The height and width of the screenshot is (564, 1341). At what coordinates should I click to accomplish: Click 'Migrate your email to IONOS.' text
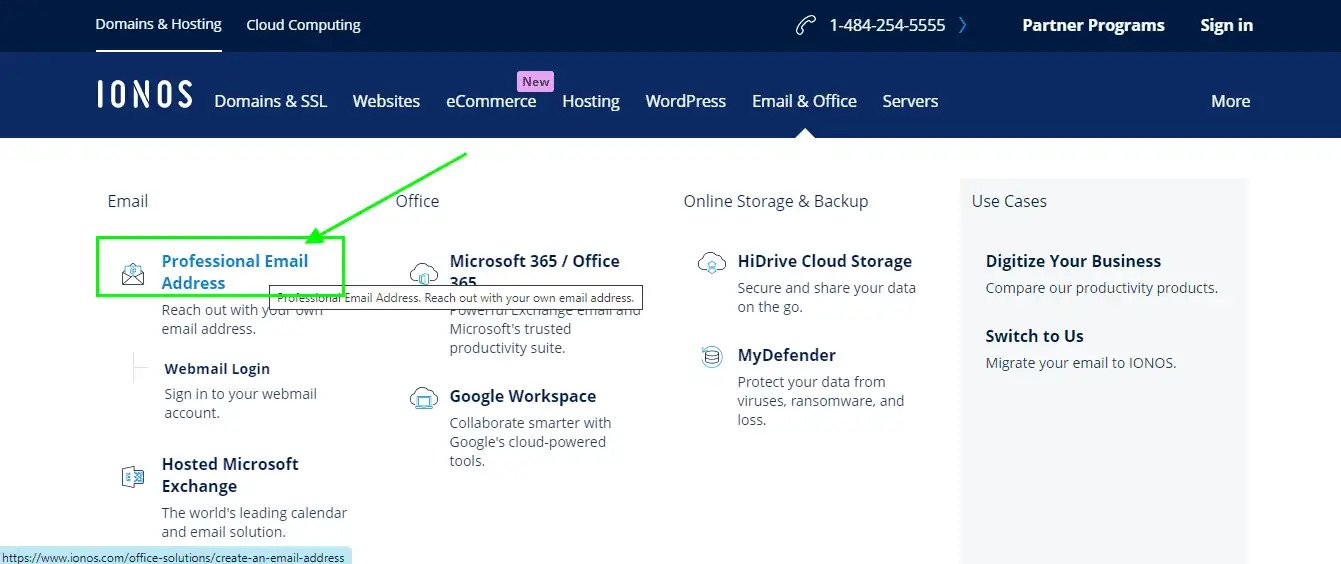(1081, 363)
